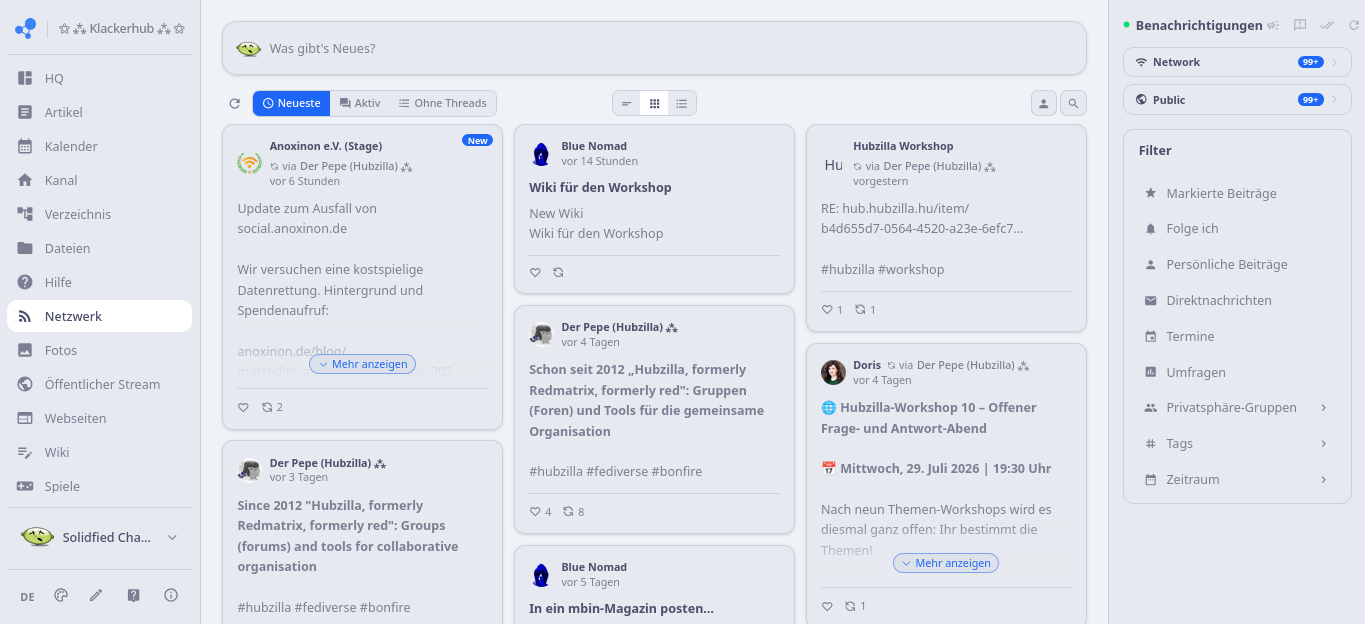Expand Anoxinon post with Mehr anzeigen
The image size is (1365, 624).
[x=362, y=364]
